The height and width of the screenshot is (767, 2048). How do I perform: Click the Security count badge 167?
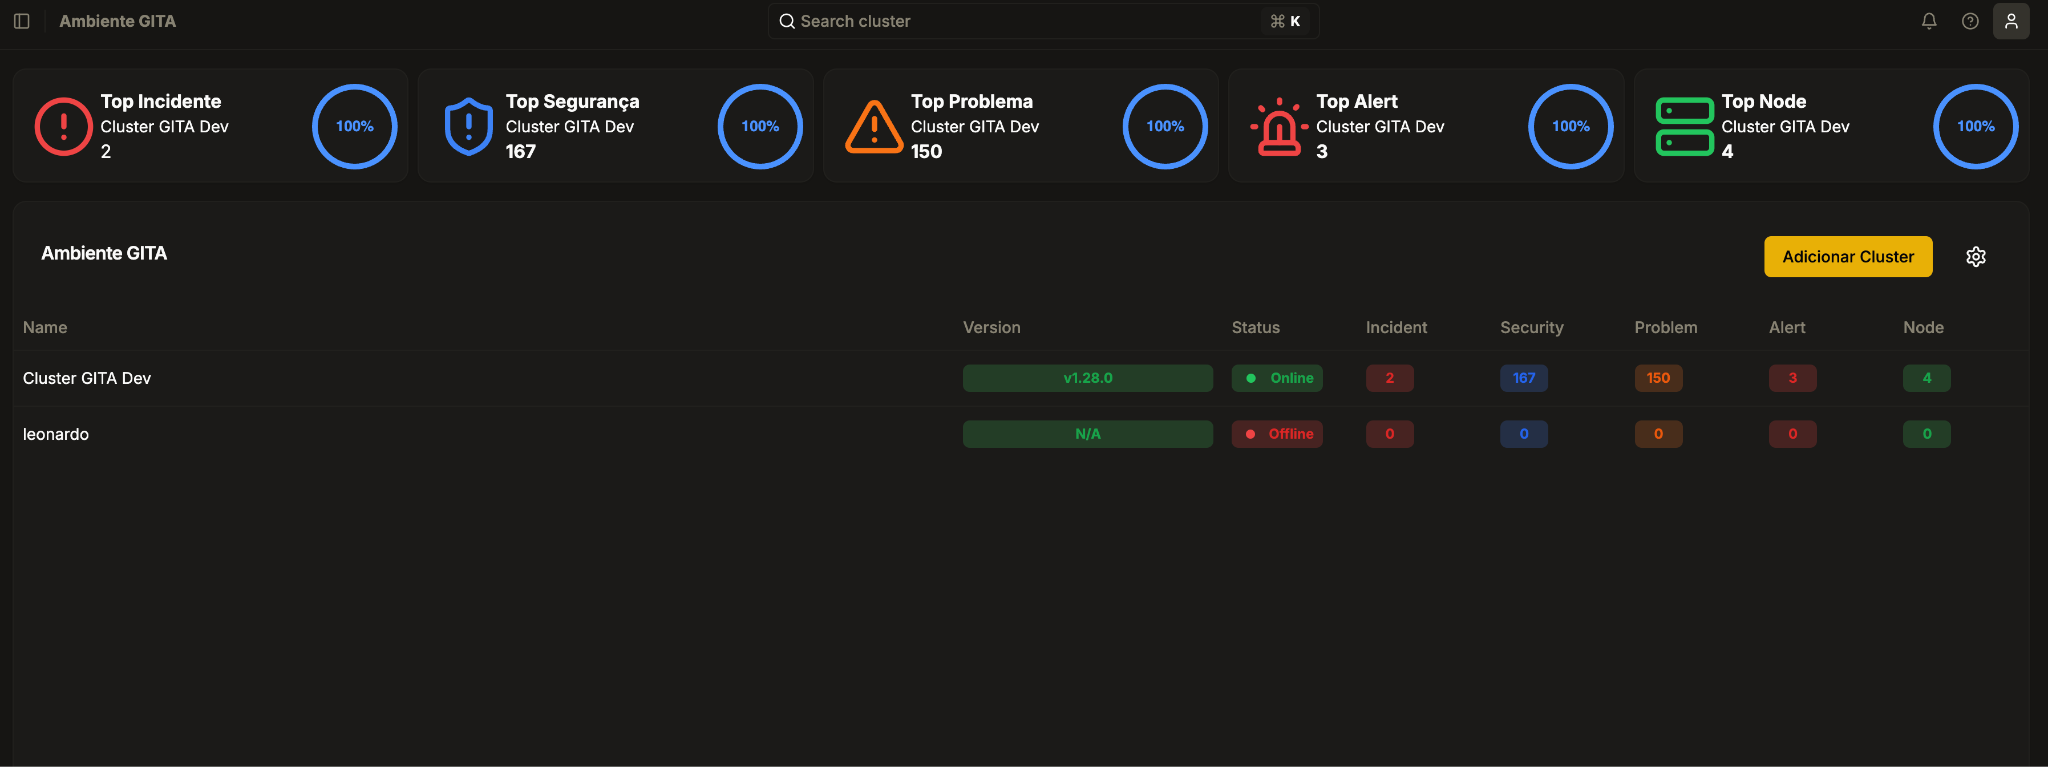1524,378
